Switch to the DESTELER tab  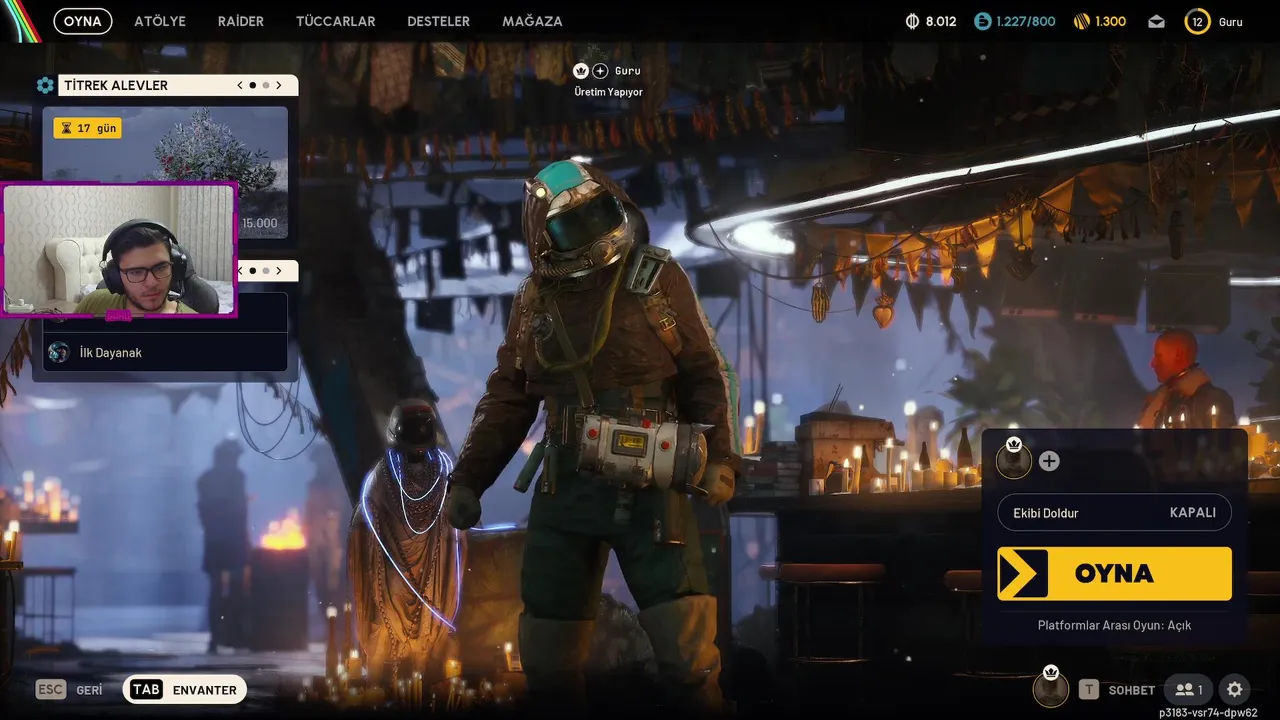pos(438,21)
